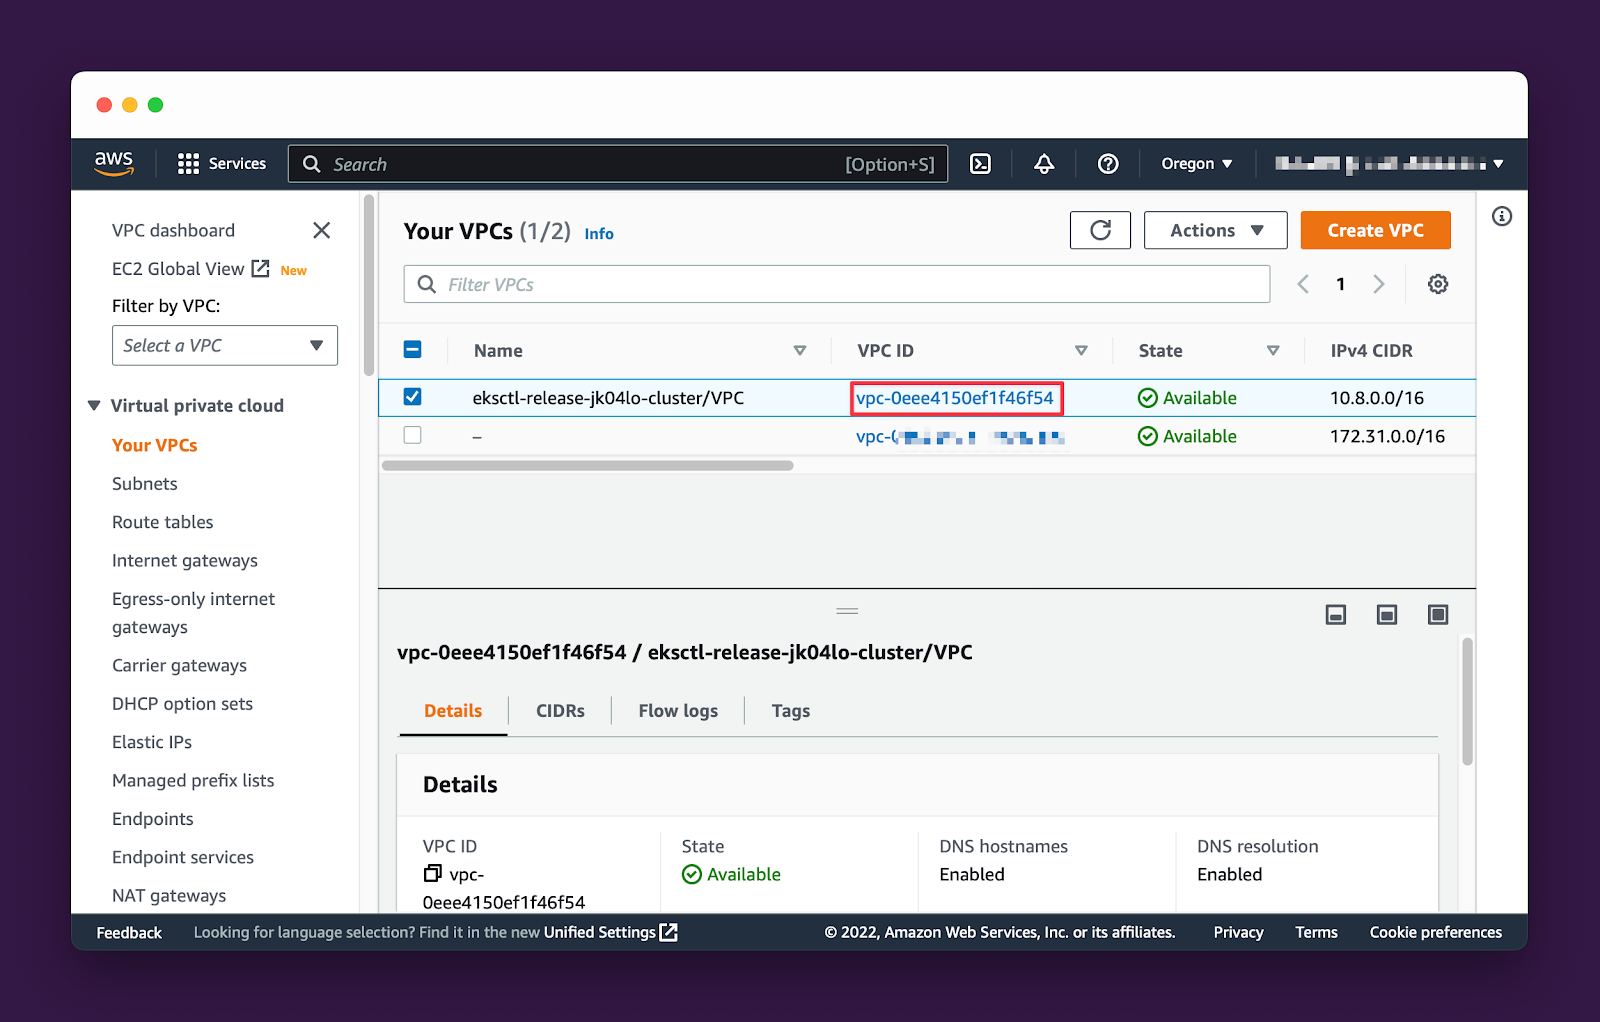Screen dimensions: 1600x1022
Task: Set split panel to half height
Action: pos(1387,614)
